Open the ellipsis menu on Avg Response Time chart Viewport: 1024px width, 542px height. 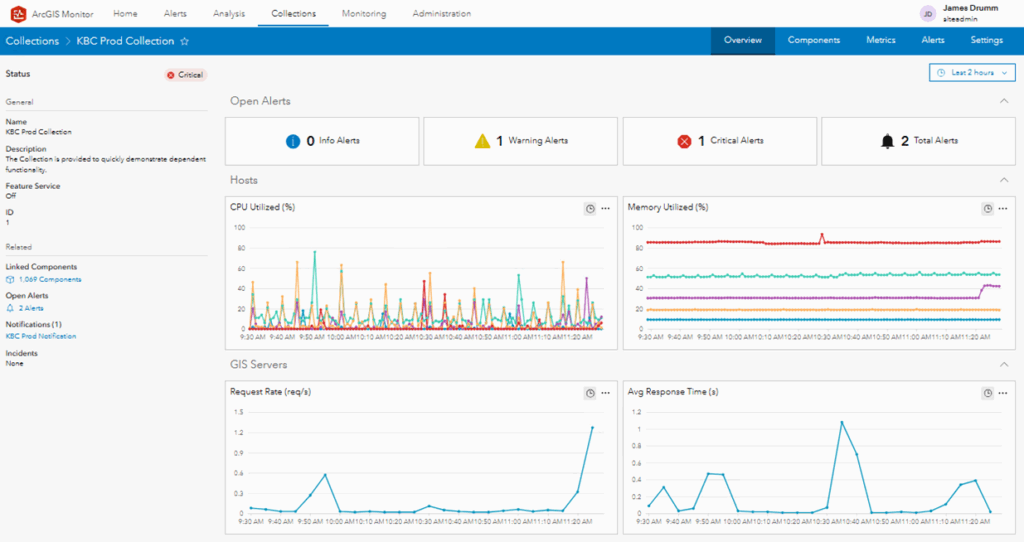(x=1003, y=393)
